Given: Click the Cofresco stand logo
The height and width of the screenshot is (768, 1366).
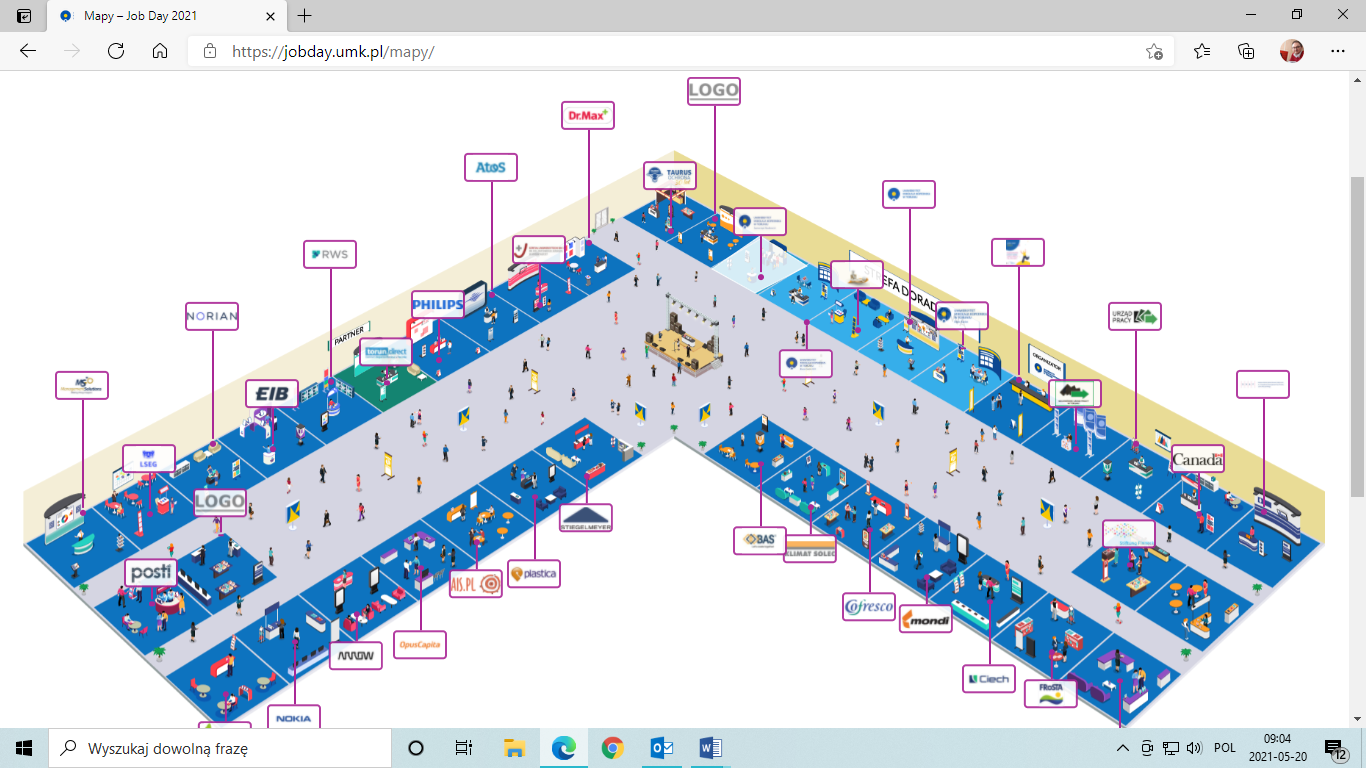Looking at the screenshot, I should pos(868,607).
